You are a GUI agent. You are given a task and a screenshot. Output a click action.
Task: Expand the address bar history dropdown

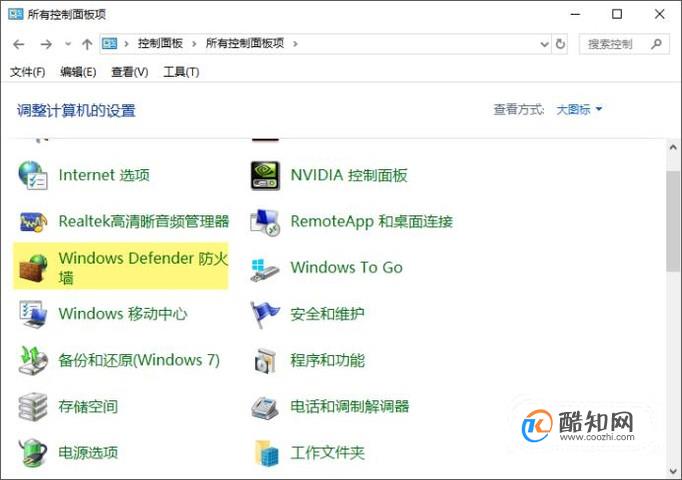click(x=544, y=44)
